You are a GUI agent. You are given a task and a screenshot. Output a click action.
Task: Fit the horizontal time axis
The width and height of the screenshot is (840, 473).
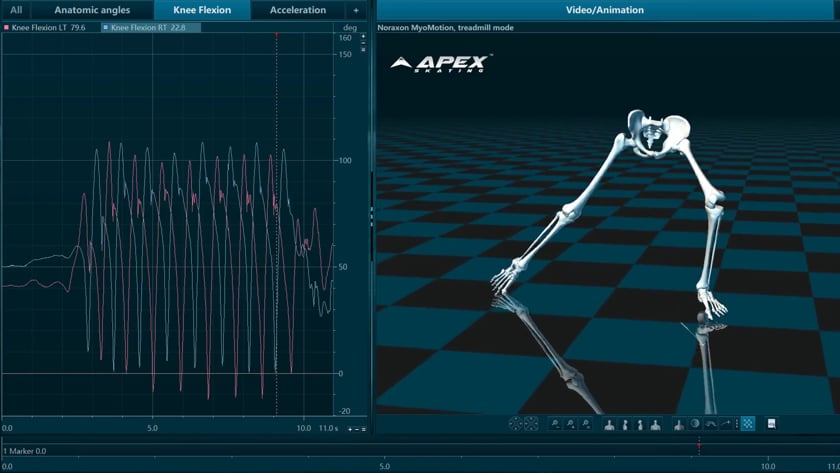[364, 429]
